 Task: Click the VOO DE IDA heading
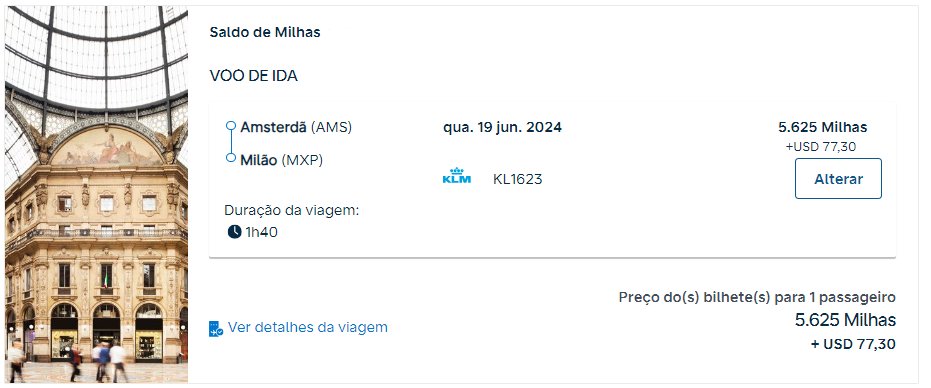254,76
